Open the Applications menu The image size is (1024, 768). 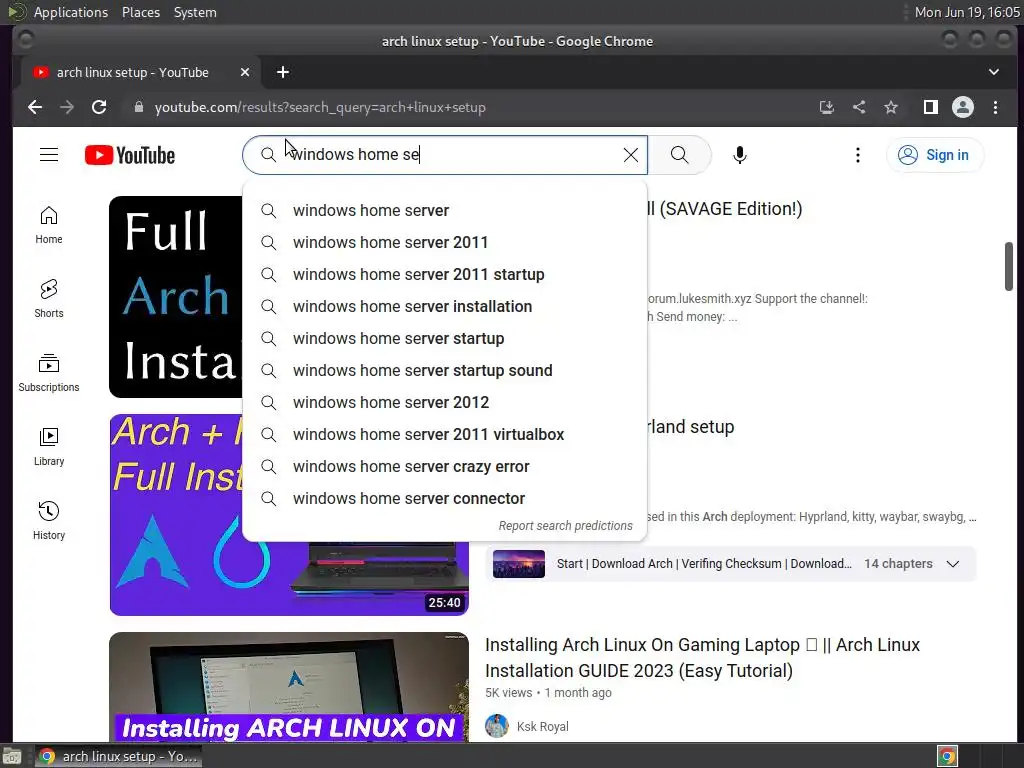point(71,12)
